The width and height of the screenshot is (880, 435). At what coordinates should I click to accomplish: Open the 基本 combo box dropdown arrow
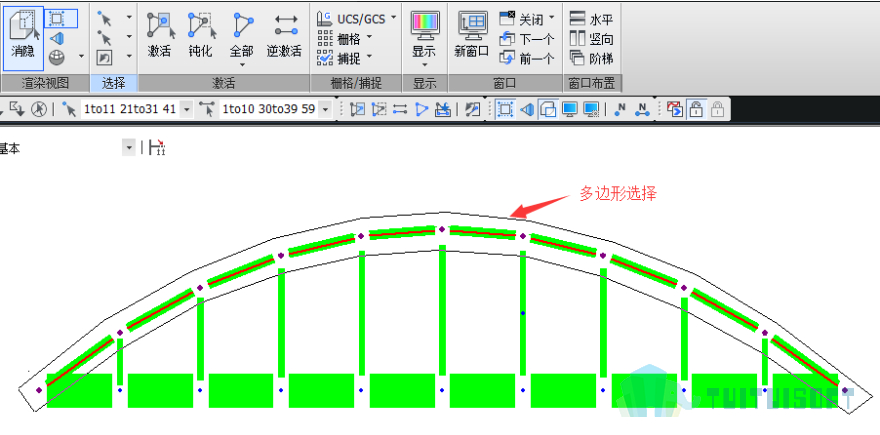pyautogui.click(x=129, y=148)
